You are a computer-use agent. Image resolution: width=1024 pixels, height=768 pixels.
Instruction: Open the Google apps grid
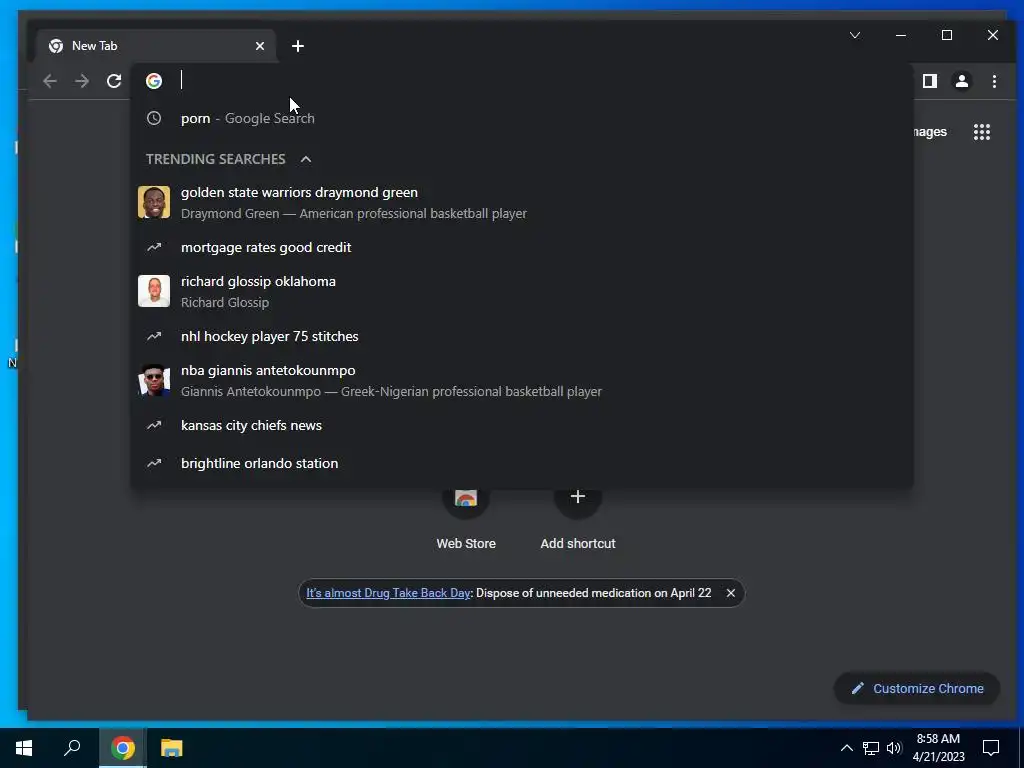tap(982, 132)
